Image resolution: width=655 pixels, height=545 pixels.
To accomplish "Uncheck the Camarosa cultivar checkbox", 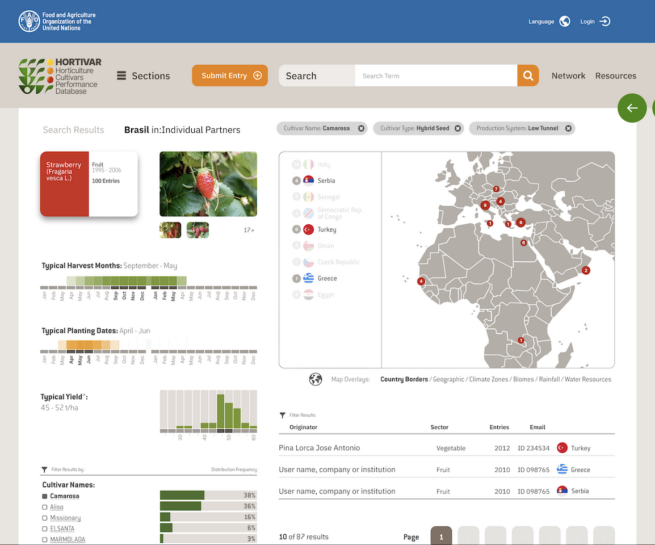I will pos(44,496).
